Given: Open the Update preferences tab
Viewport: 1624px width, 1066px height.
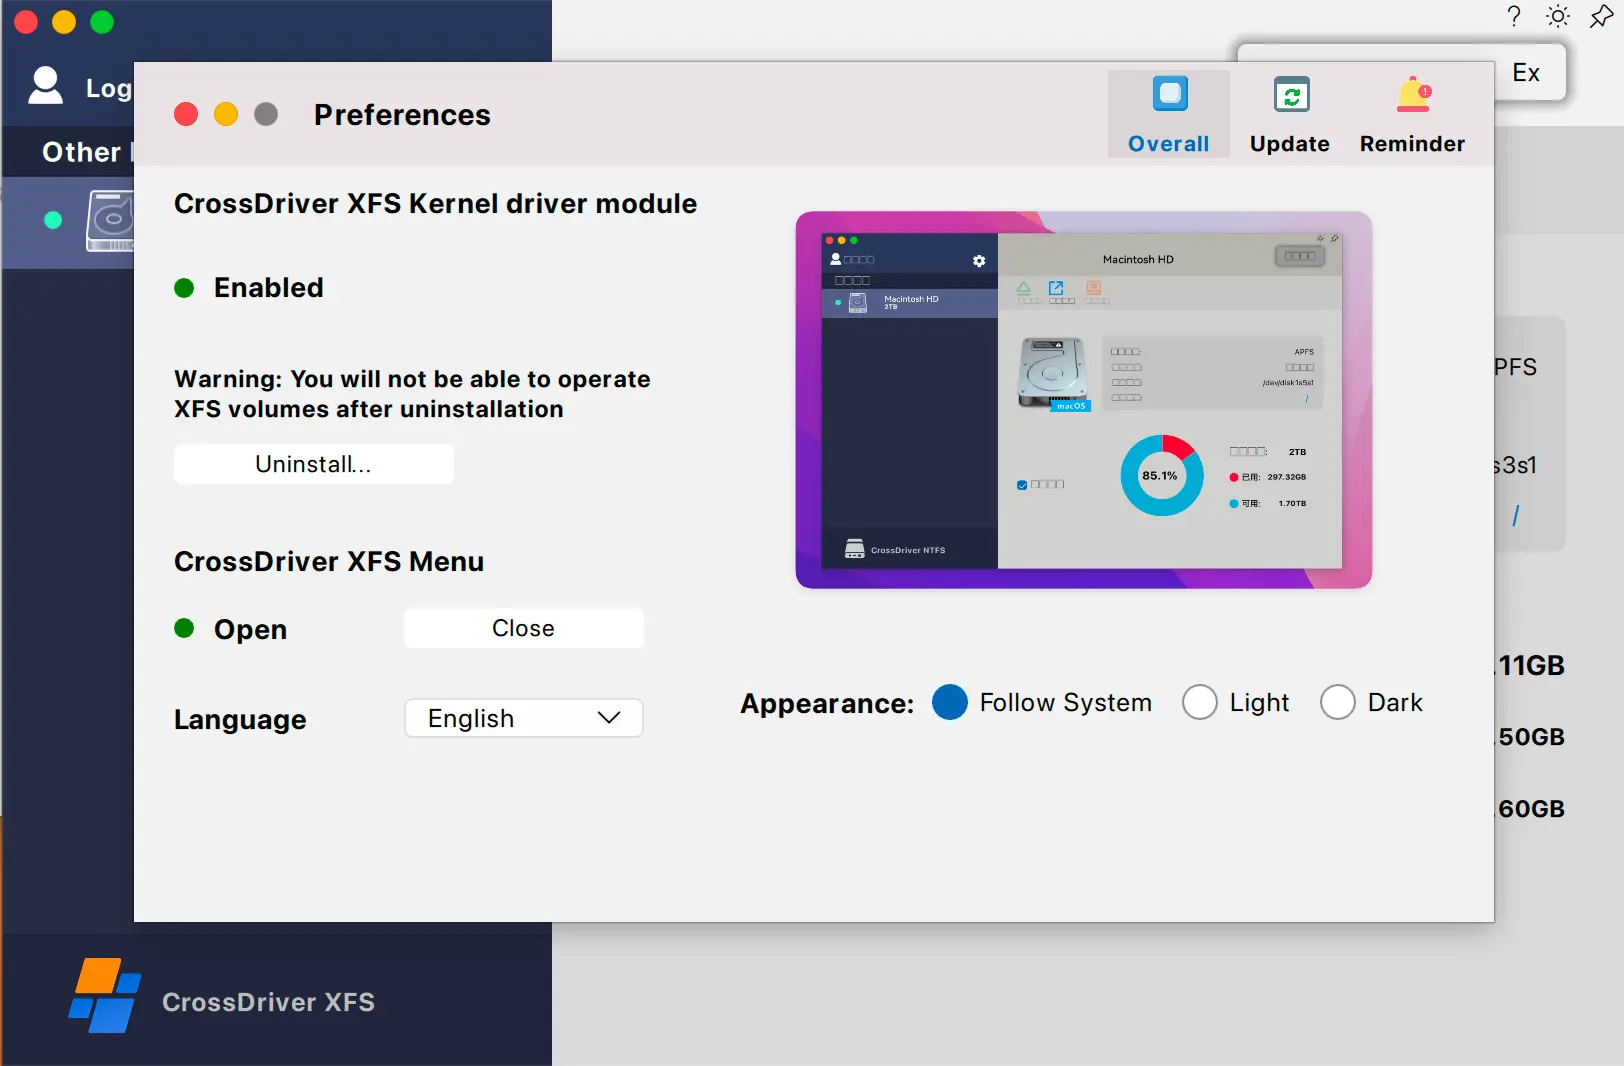Looking at the screenshot, I should pyautogui.click(x=1290, y=114).
